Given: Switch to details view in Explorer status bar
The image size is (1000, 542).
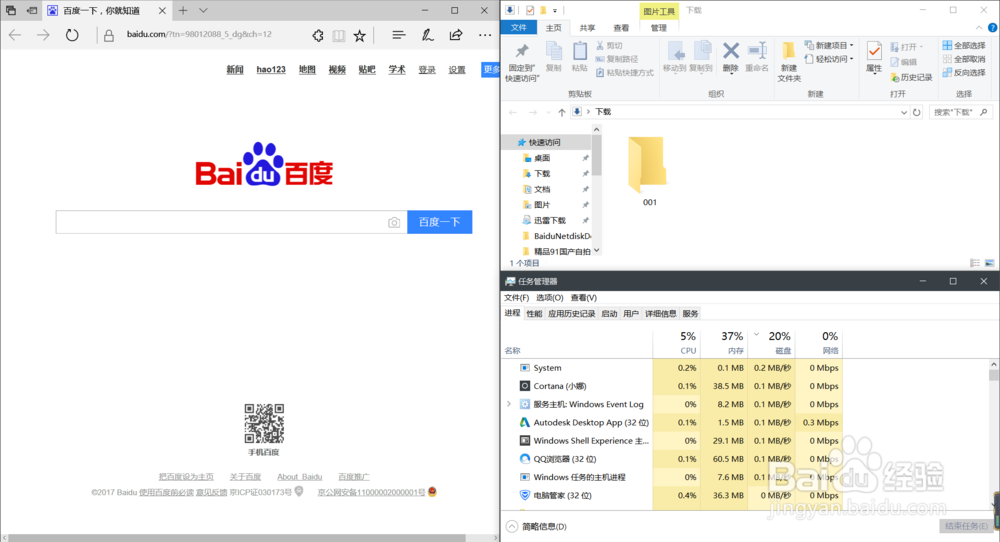Looking at the screenshot, I should click(x=974, y=263).
